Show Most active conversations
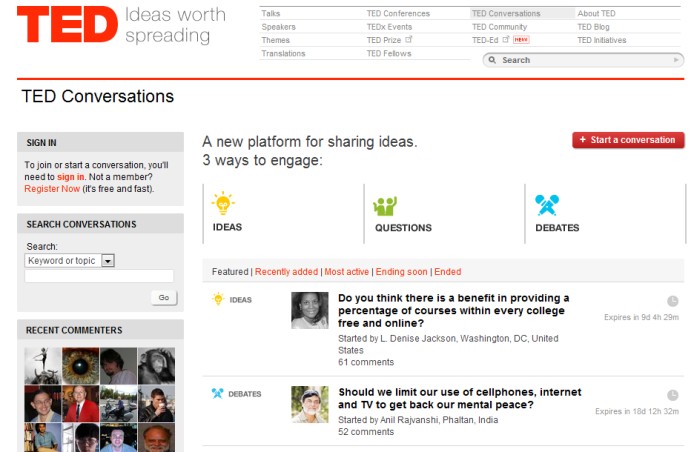The image size is (700, 452). click(347, 272)
